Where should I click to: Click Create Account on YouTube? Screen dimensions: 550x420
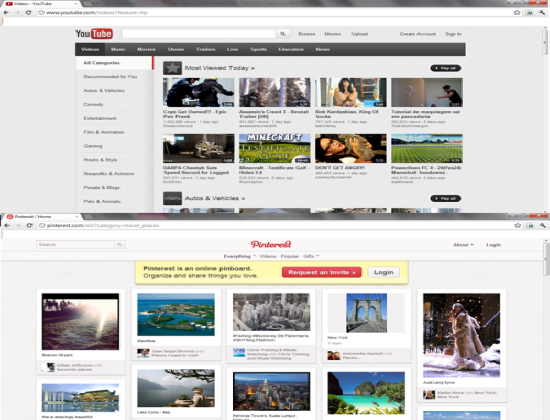click(x=418, y=34)
